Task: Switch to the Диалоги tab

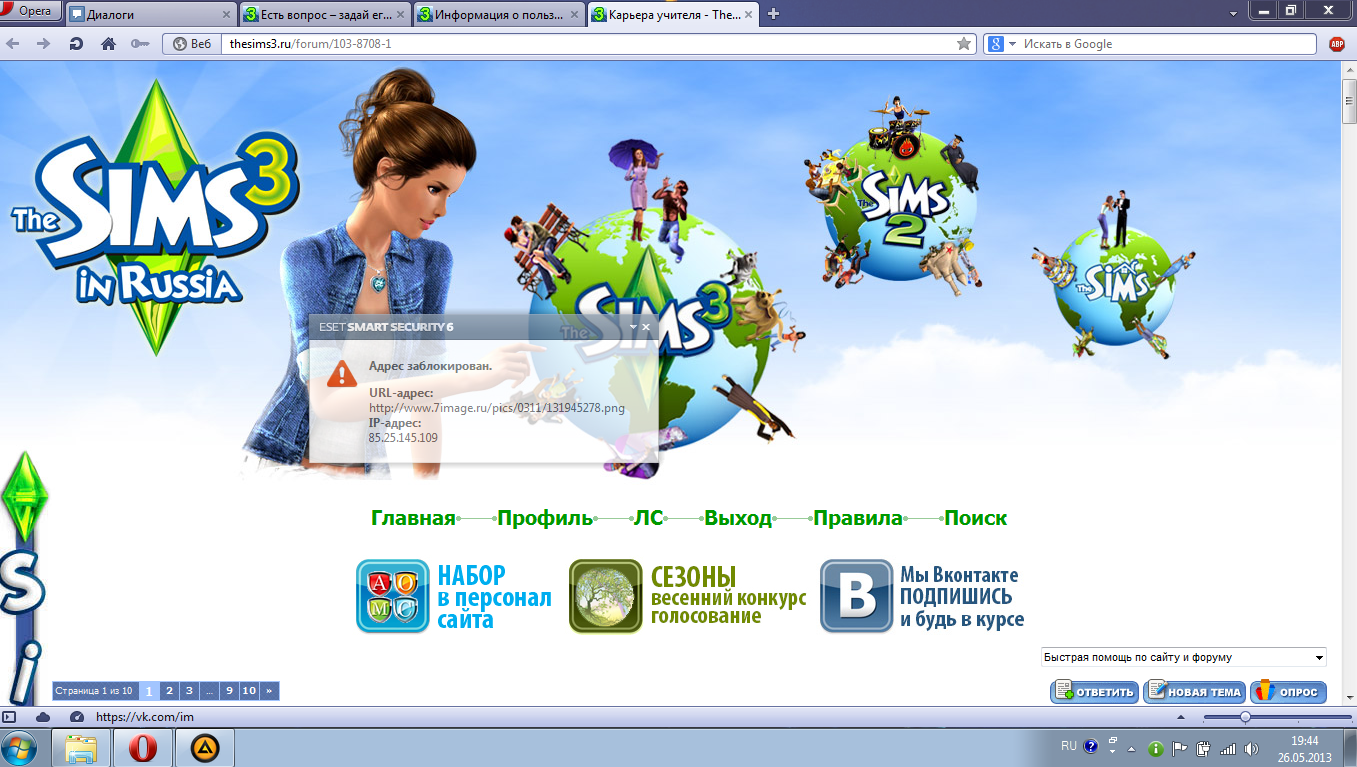Action: pos(150,14)
